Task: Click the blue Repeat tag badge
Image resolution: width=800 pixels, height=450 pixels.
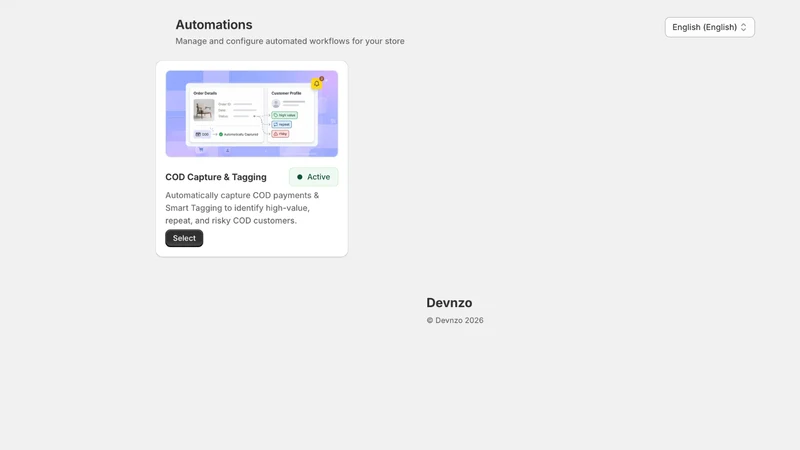Action: (282, 124)
